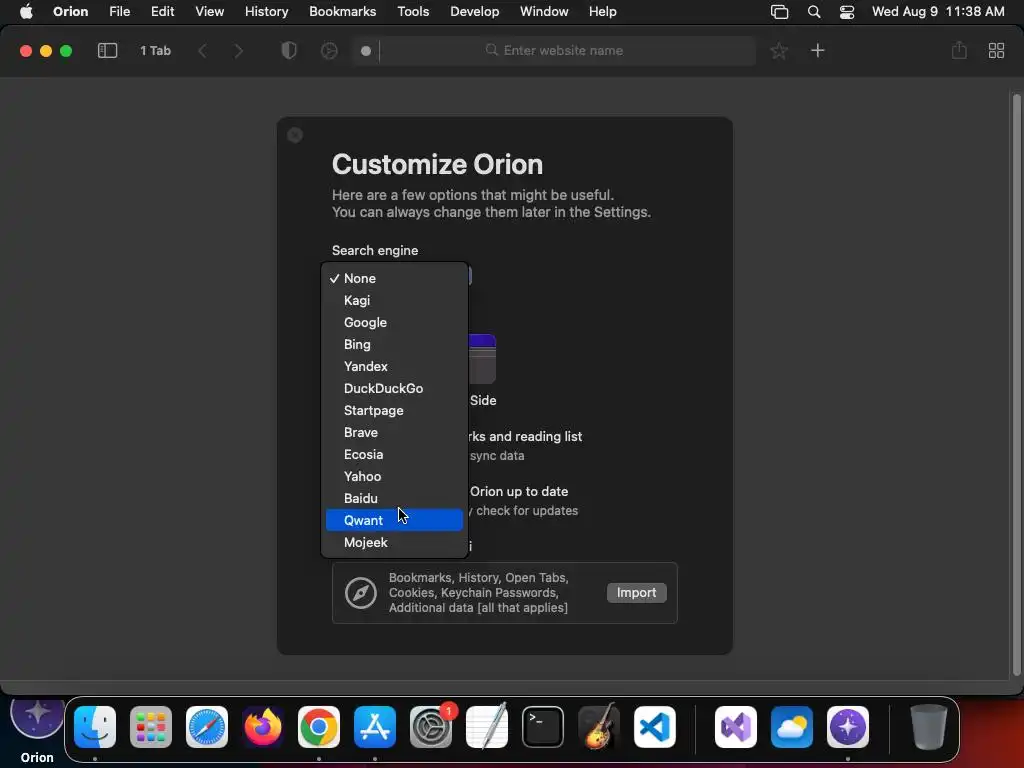Open the Develop menu

(475, 12)
